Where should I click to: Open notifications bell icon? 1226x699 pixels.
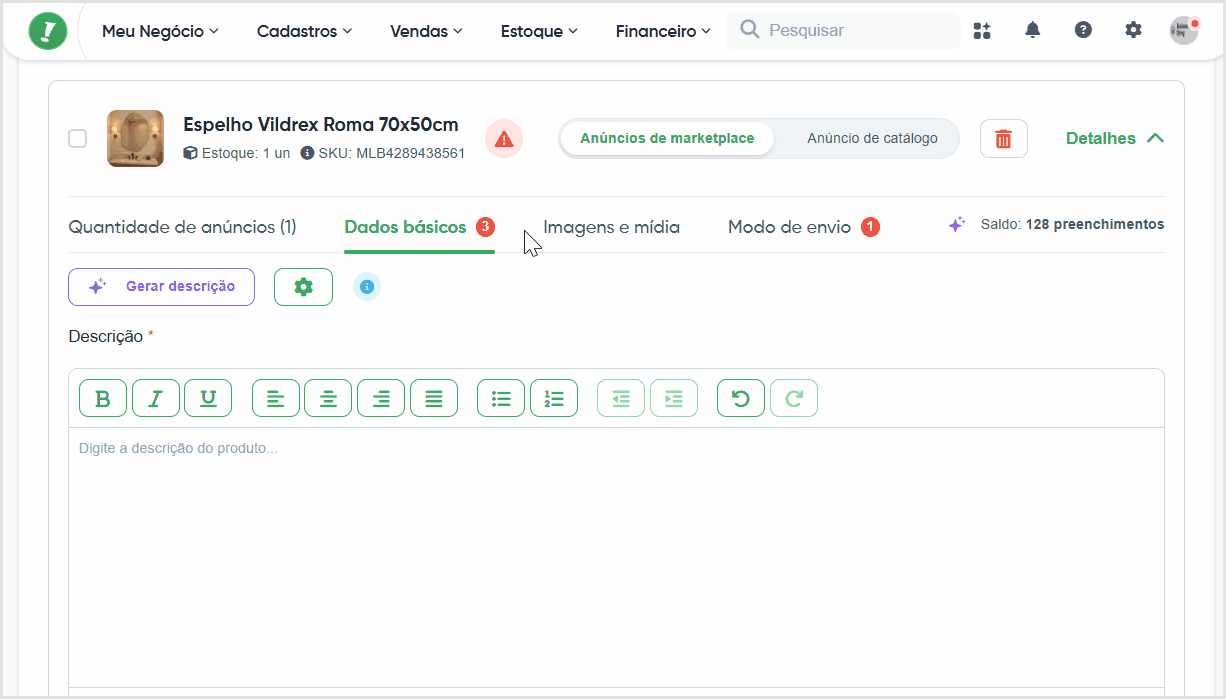(1033, 30)
